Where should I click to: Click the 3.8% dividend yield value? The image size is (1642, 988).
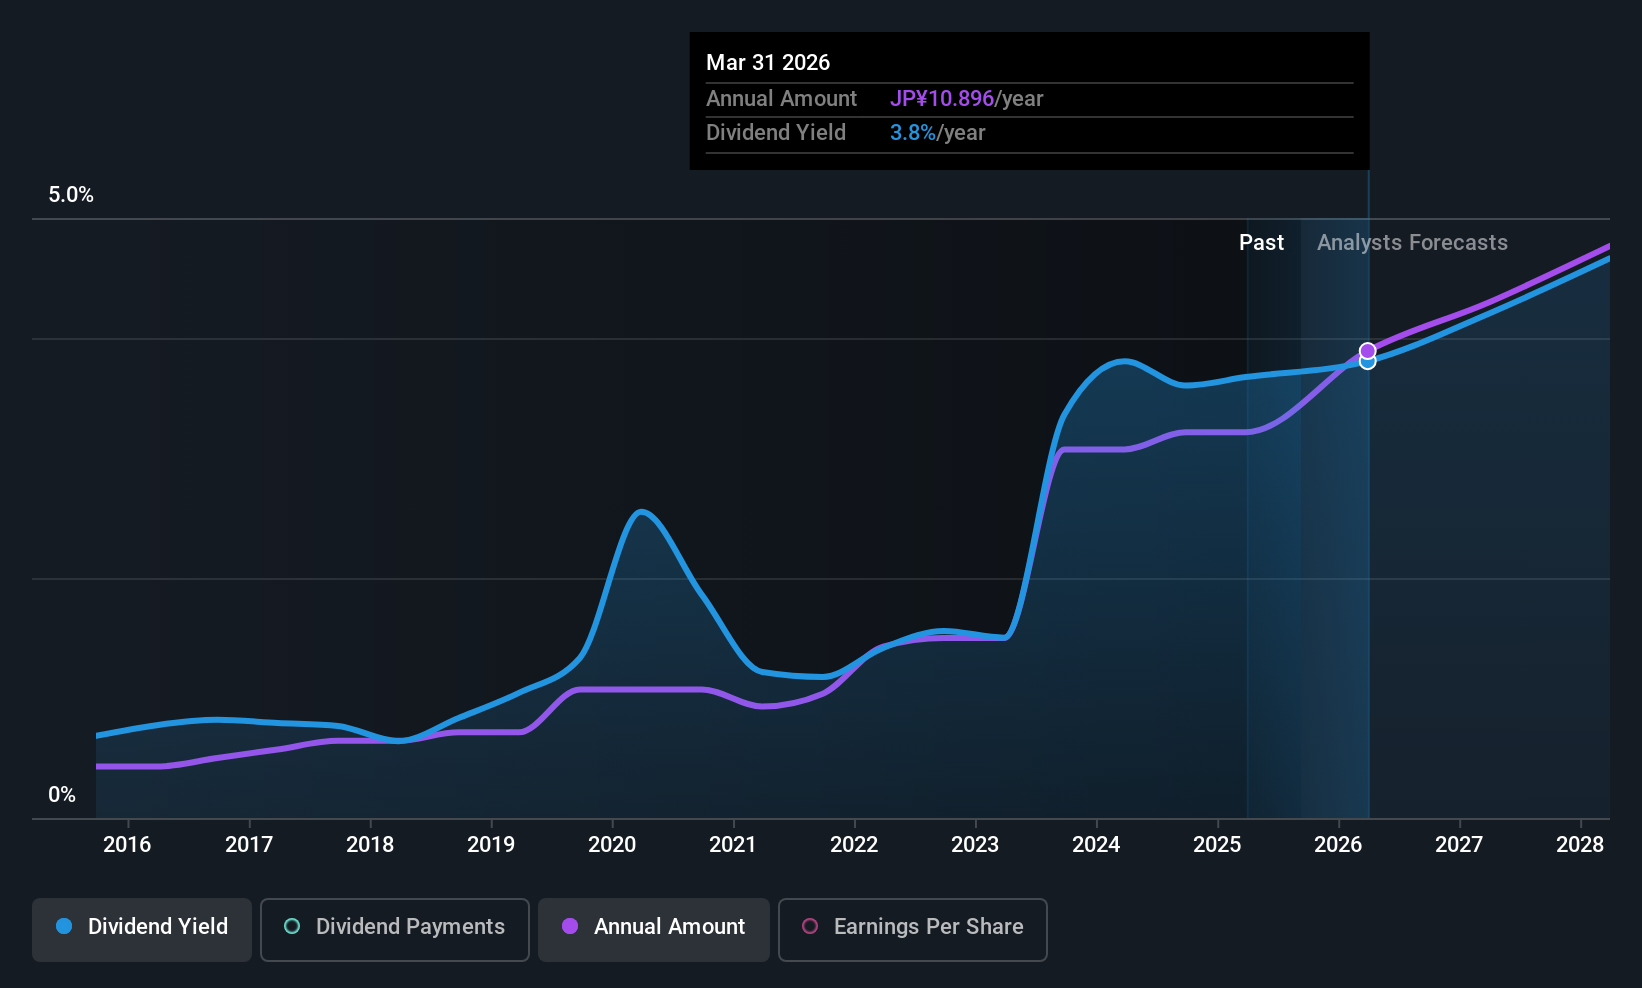(913, 133)
